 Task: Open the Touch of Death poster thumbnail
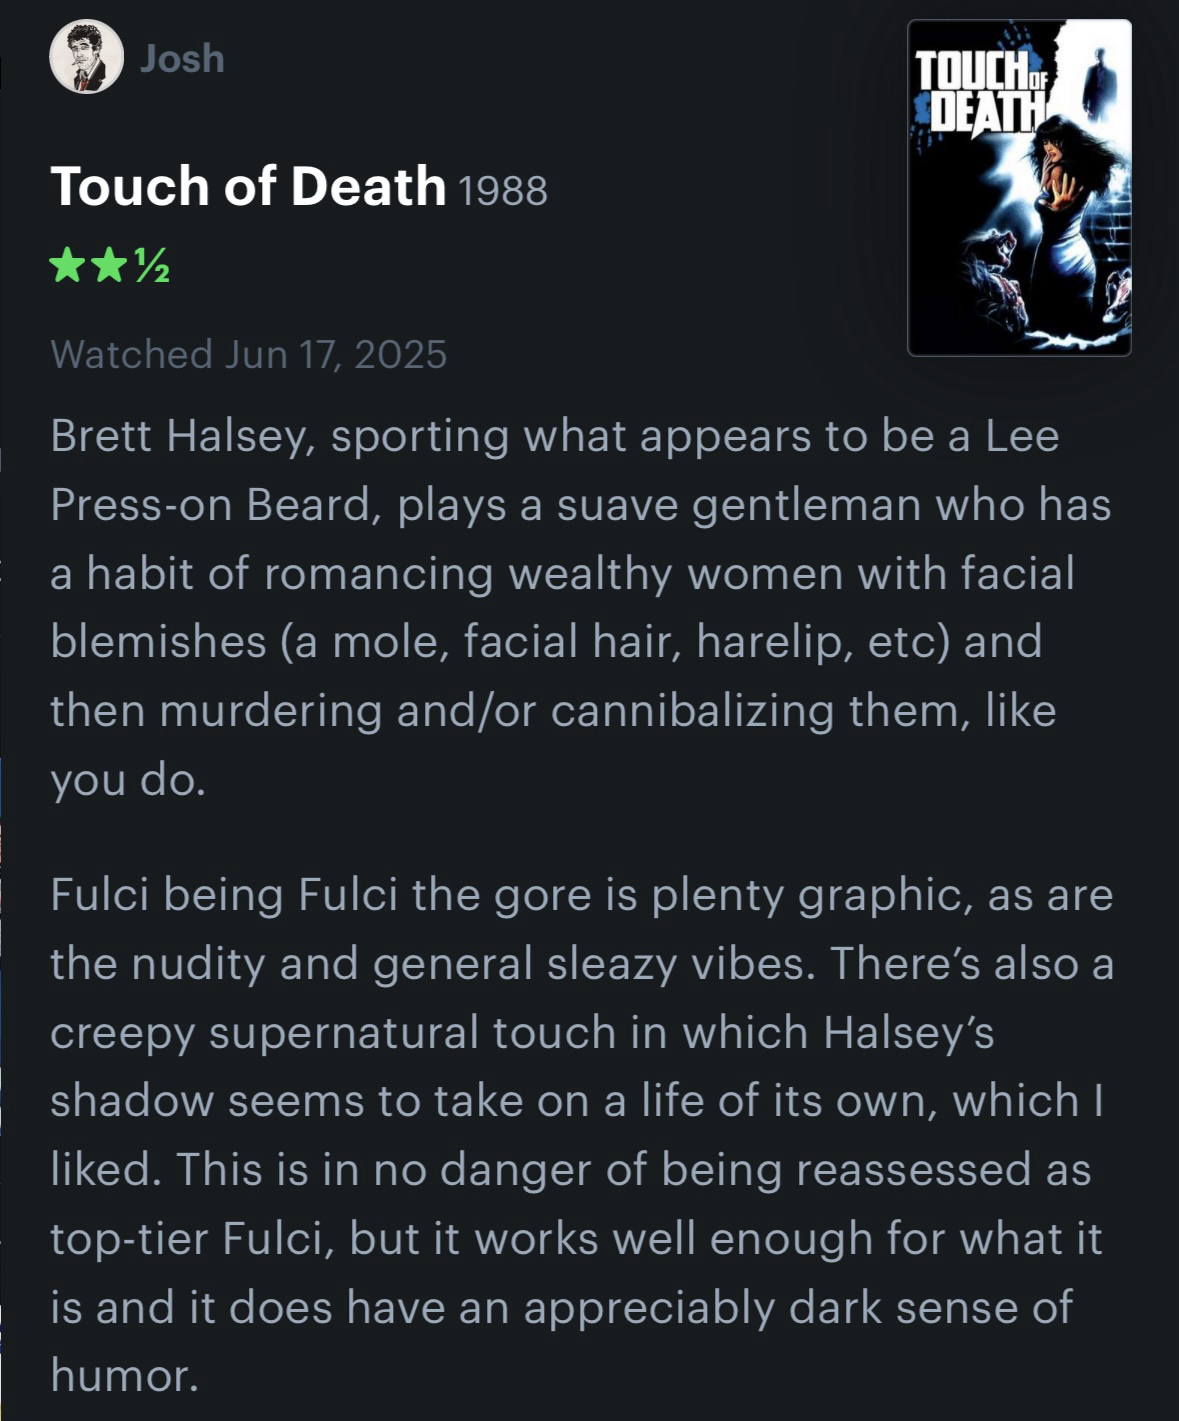coord(1019,188)
